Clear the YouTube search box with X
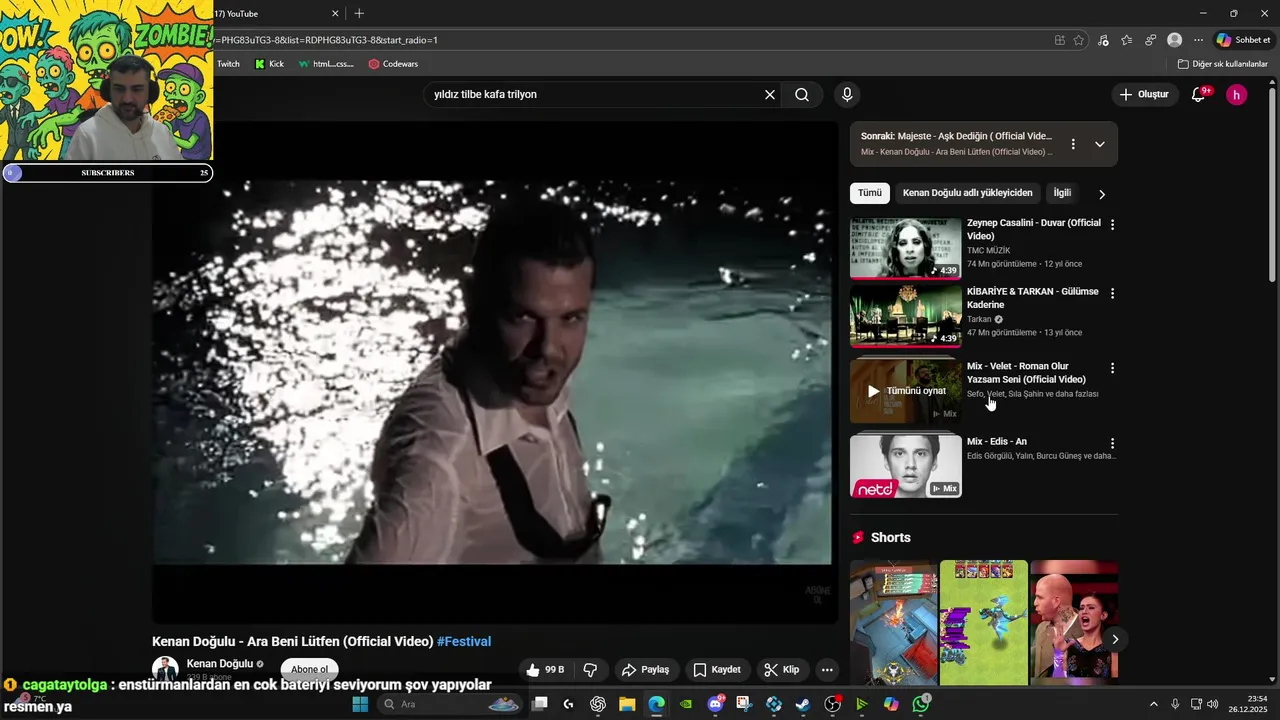1280x720 pixels. (770, 95)
